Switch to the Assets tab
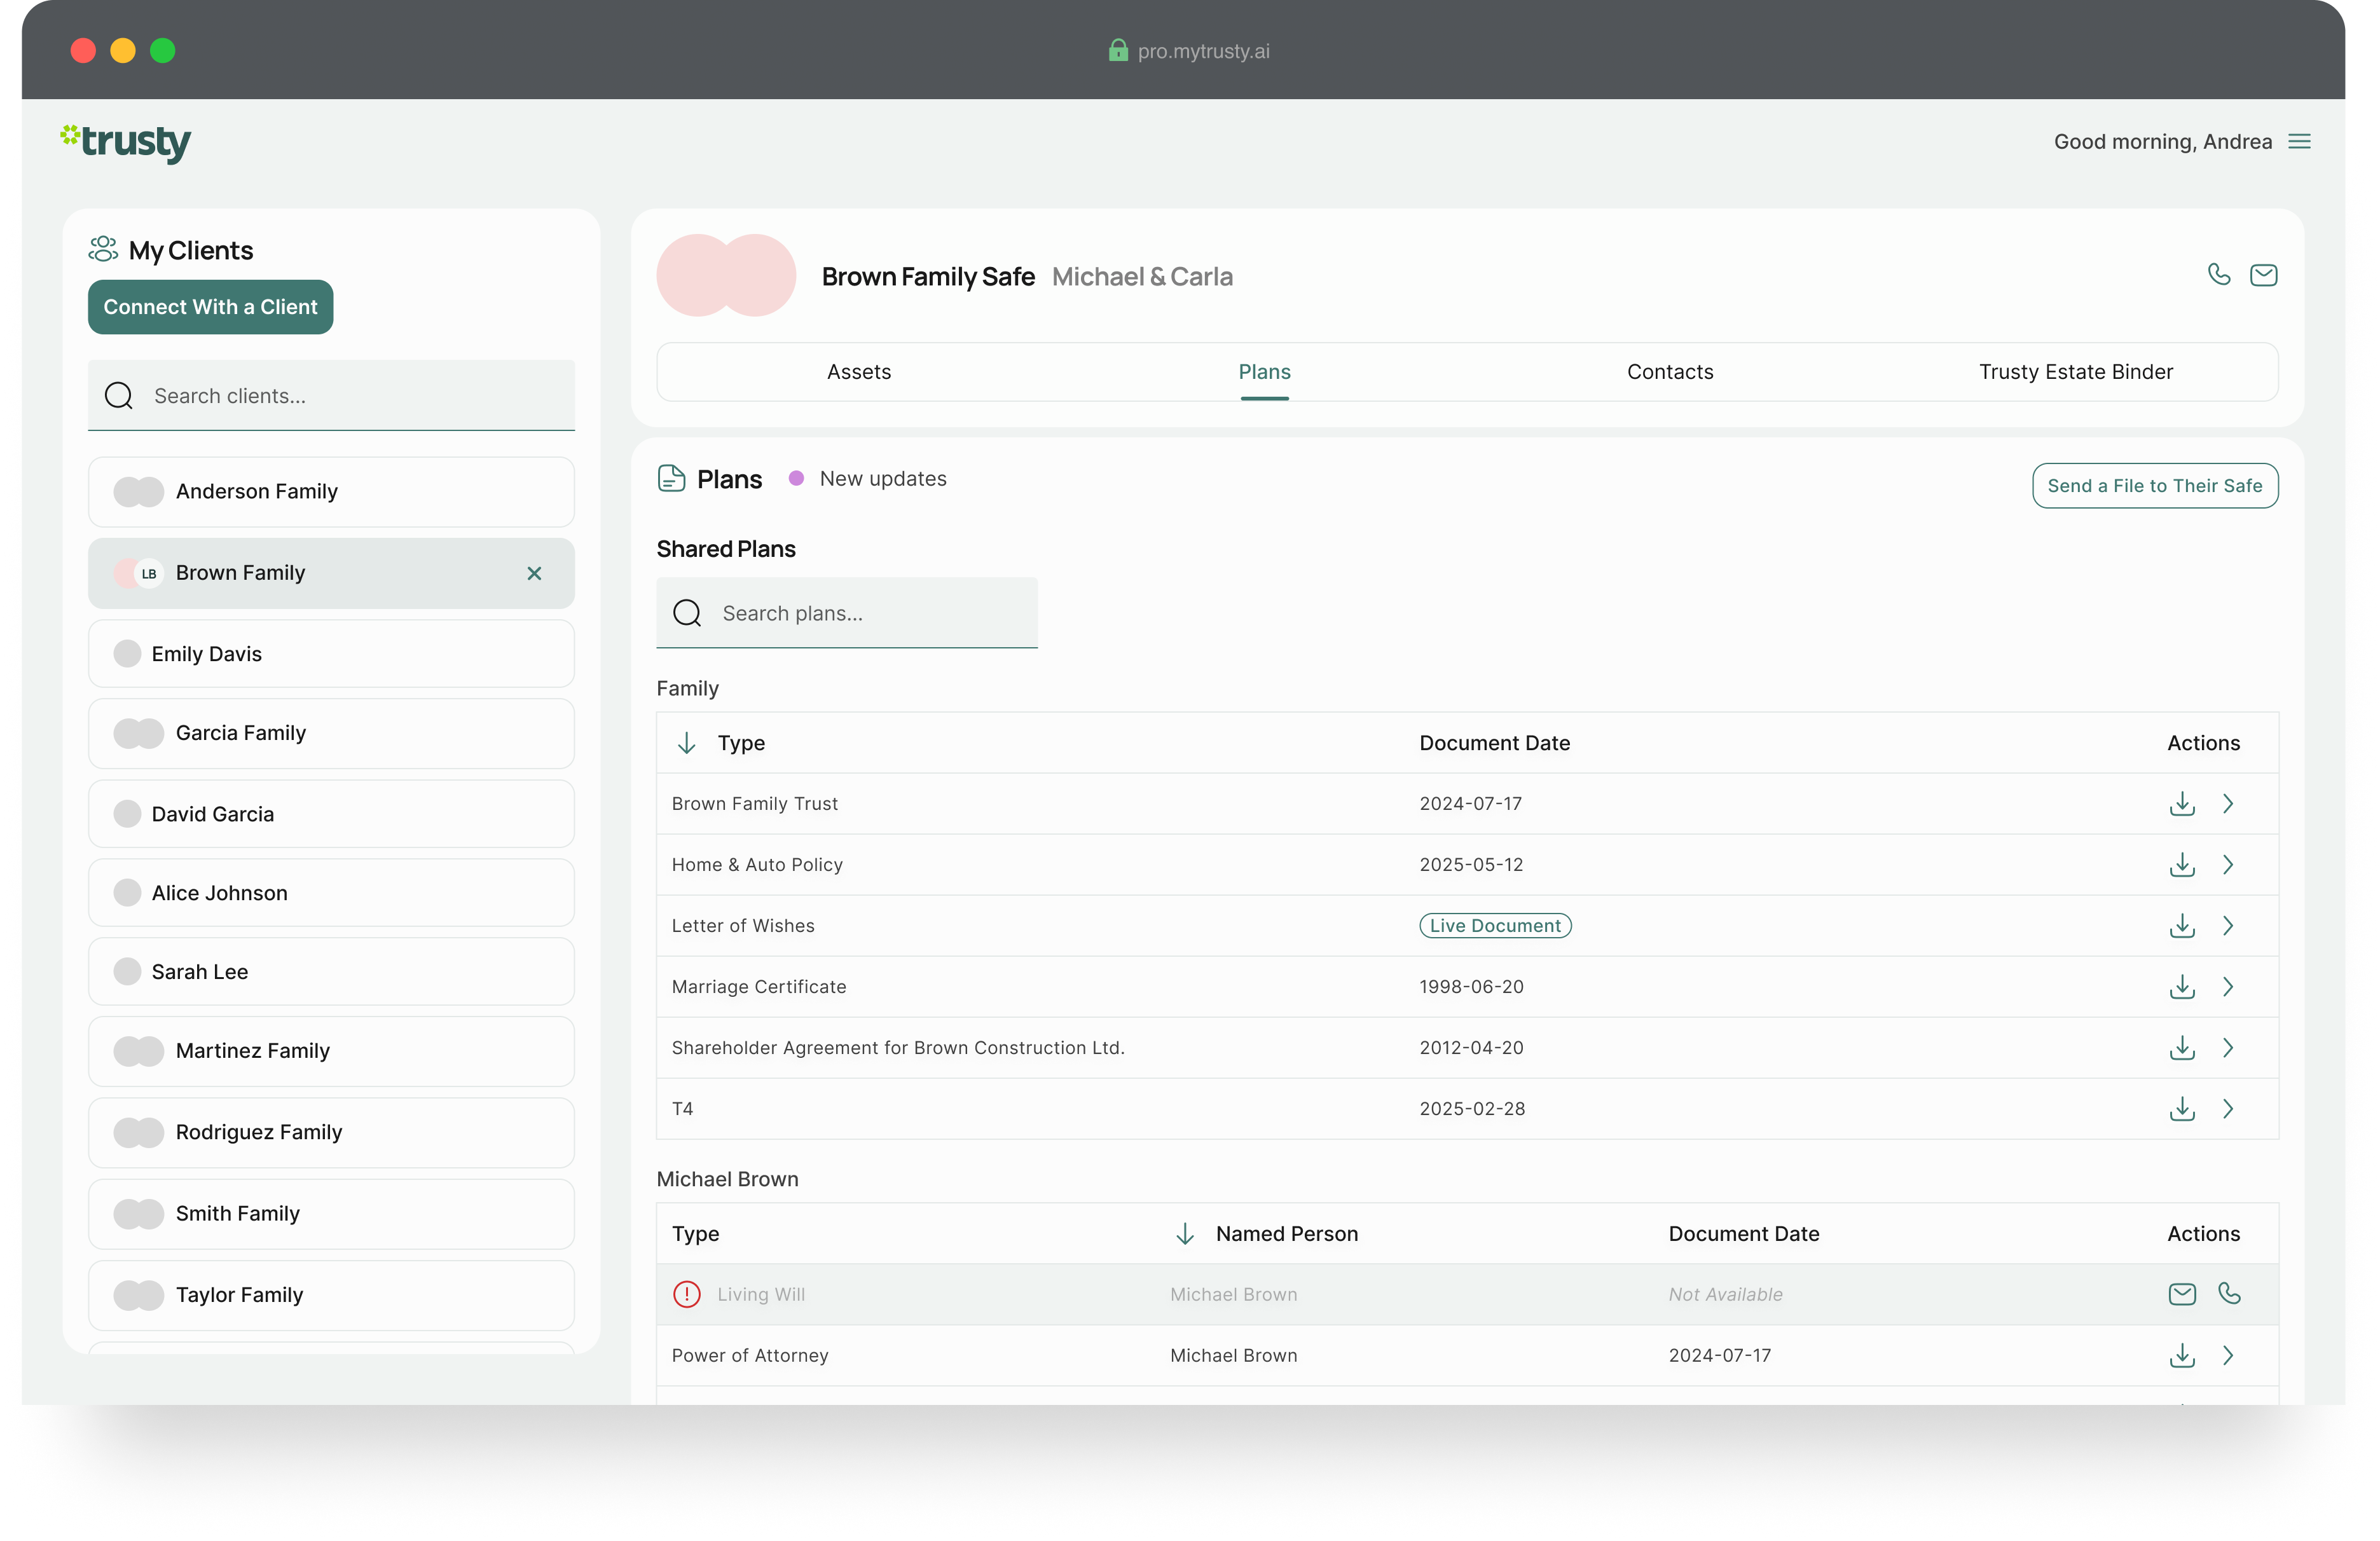 [858, 372]
